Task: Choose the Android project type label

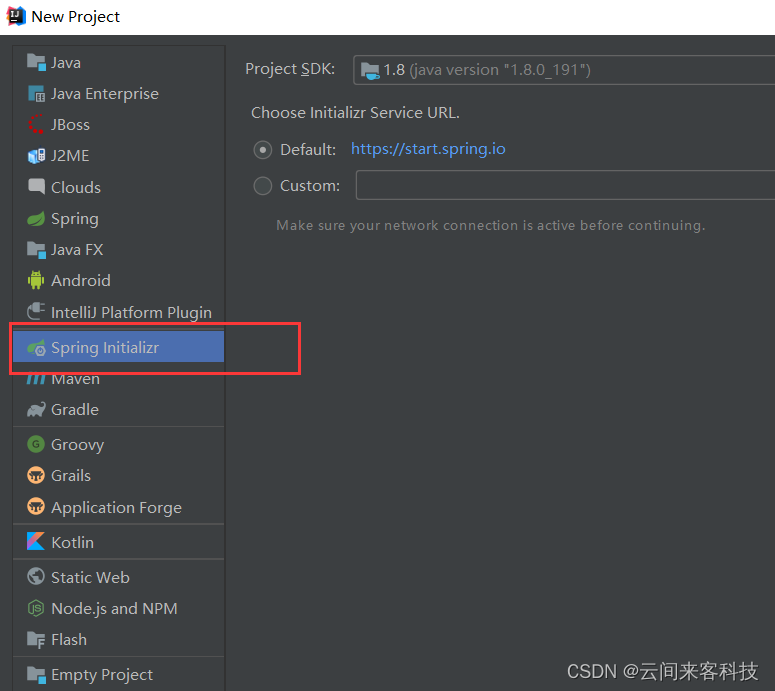Action: pos(81,281)
